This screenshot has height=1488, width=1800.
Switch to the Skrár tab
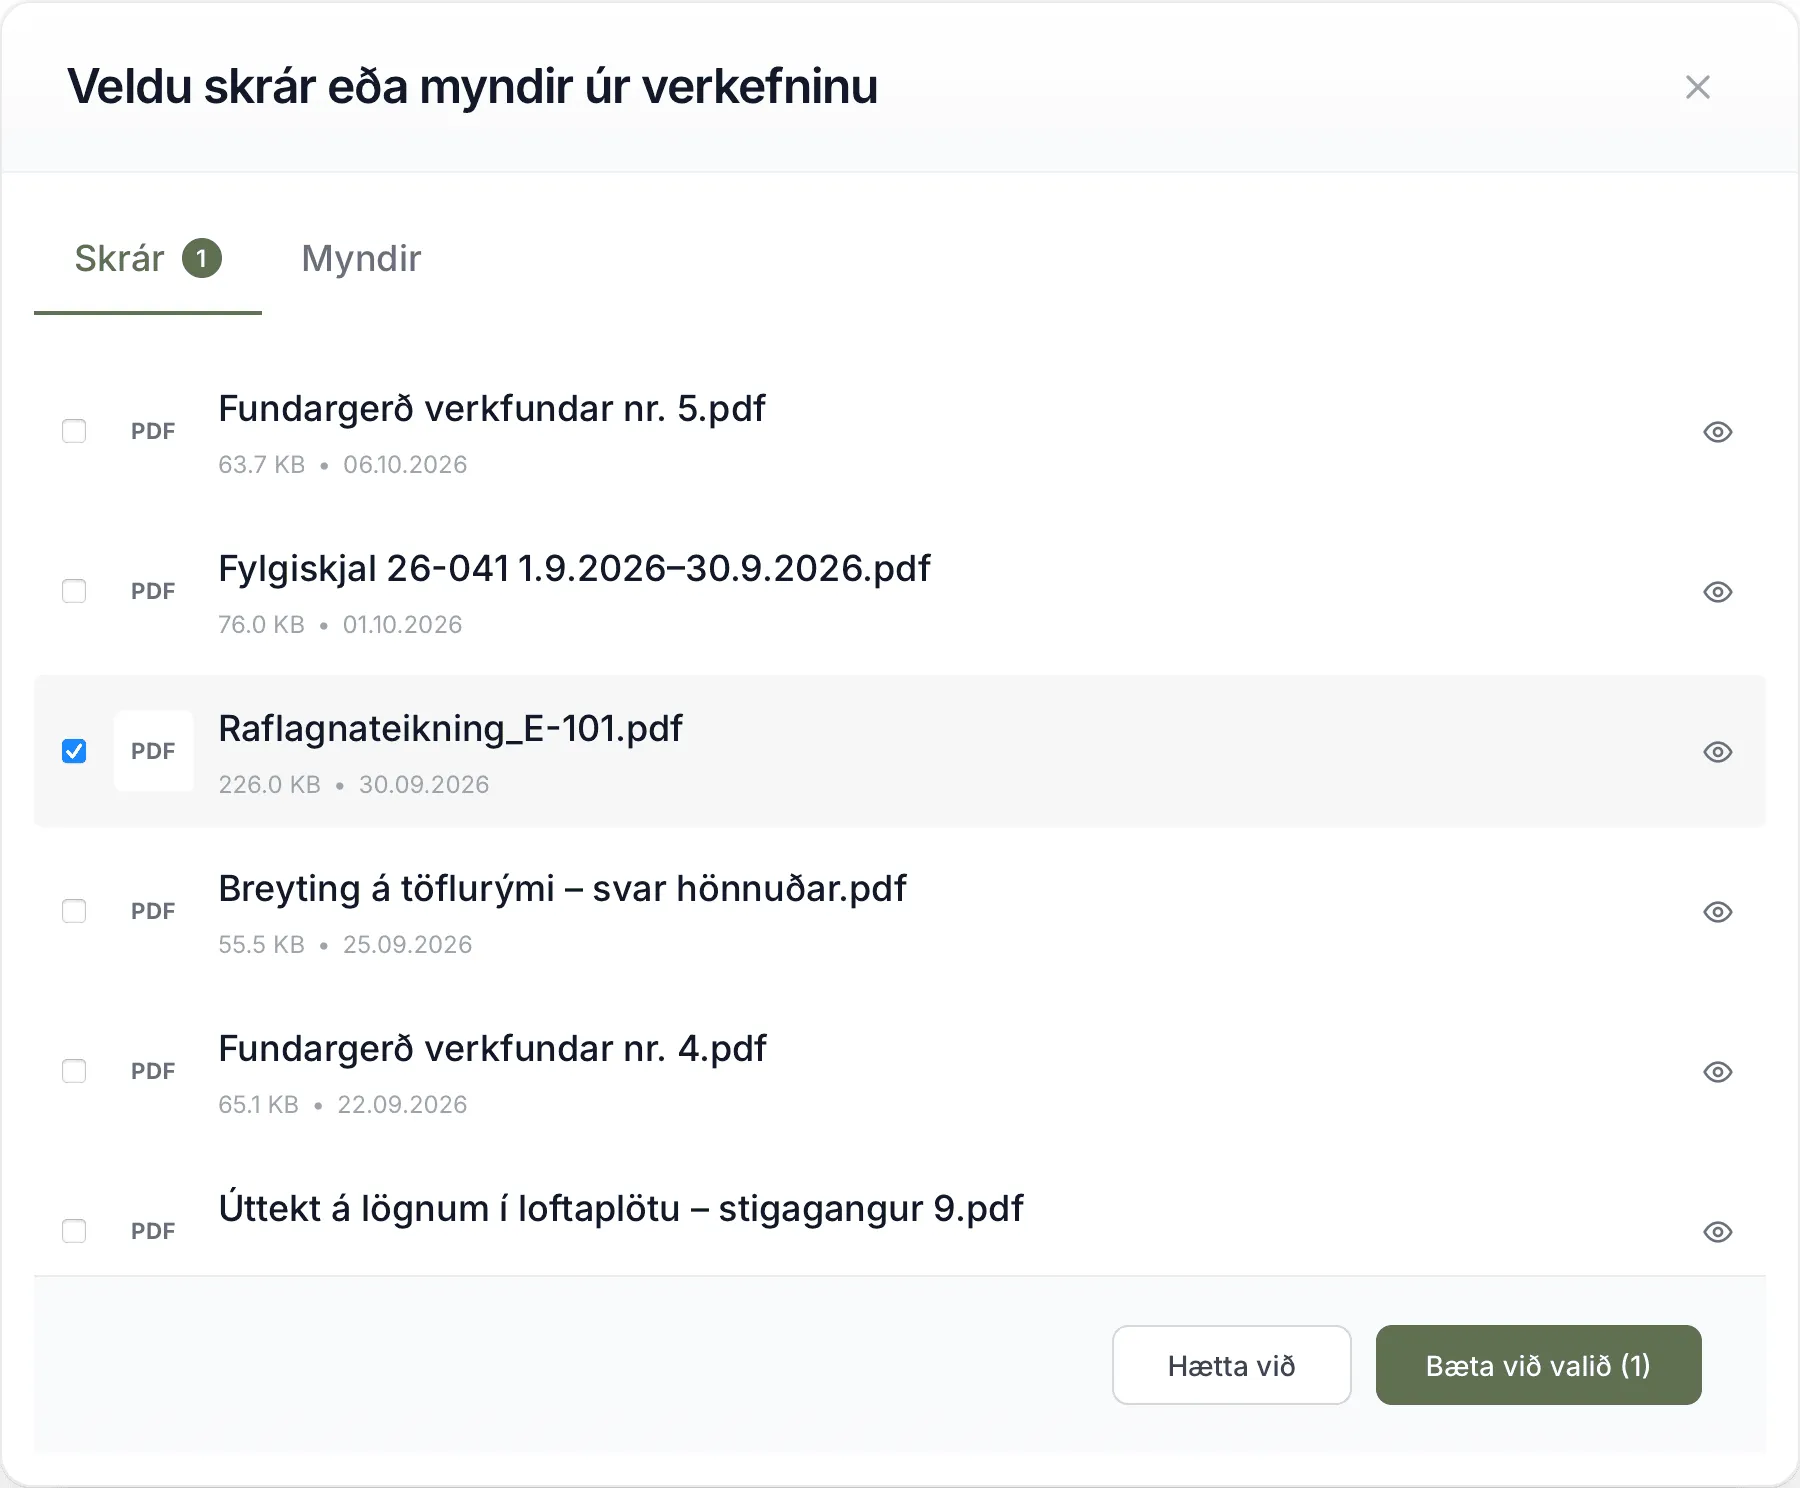tap(148, 259)
